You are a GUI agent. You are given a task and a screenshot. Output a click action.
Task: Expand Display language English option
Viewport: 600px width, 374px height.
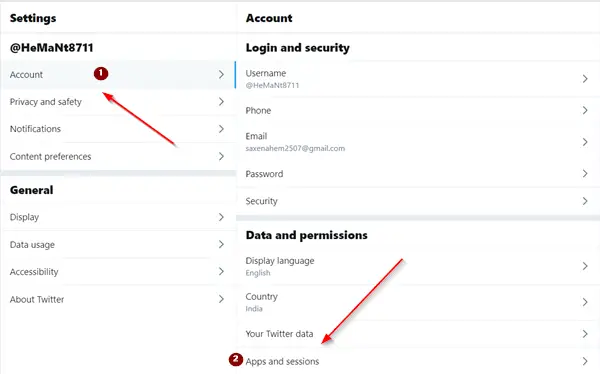418,266
